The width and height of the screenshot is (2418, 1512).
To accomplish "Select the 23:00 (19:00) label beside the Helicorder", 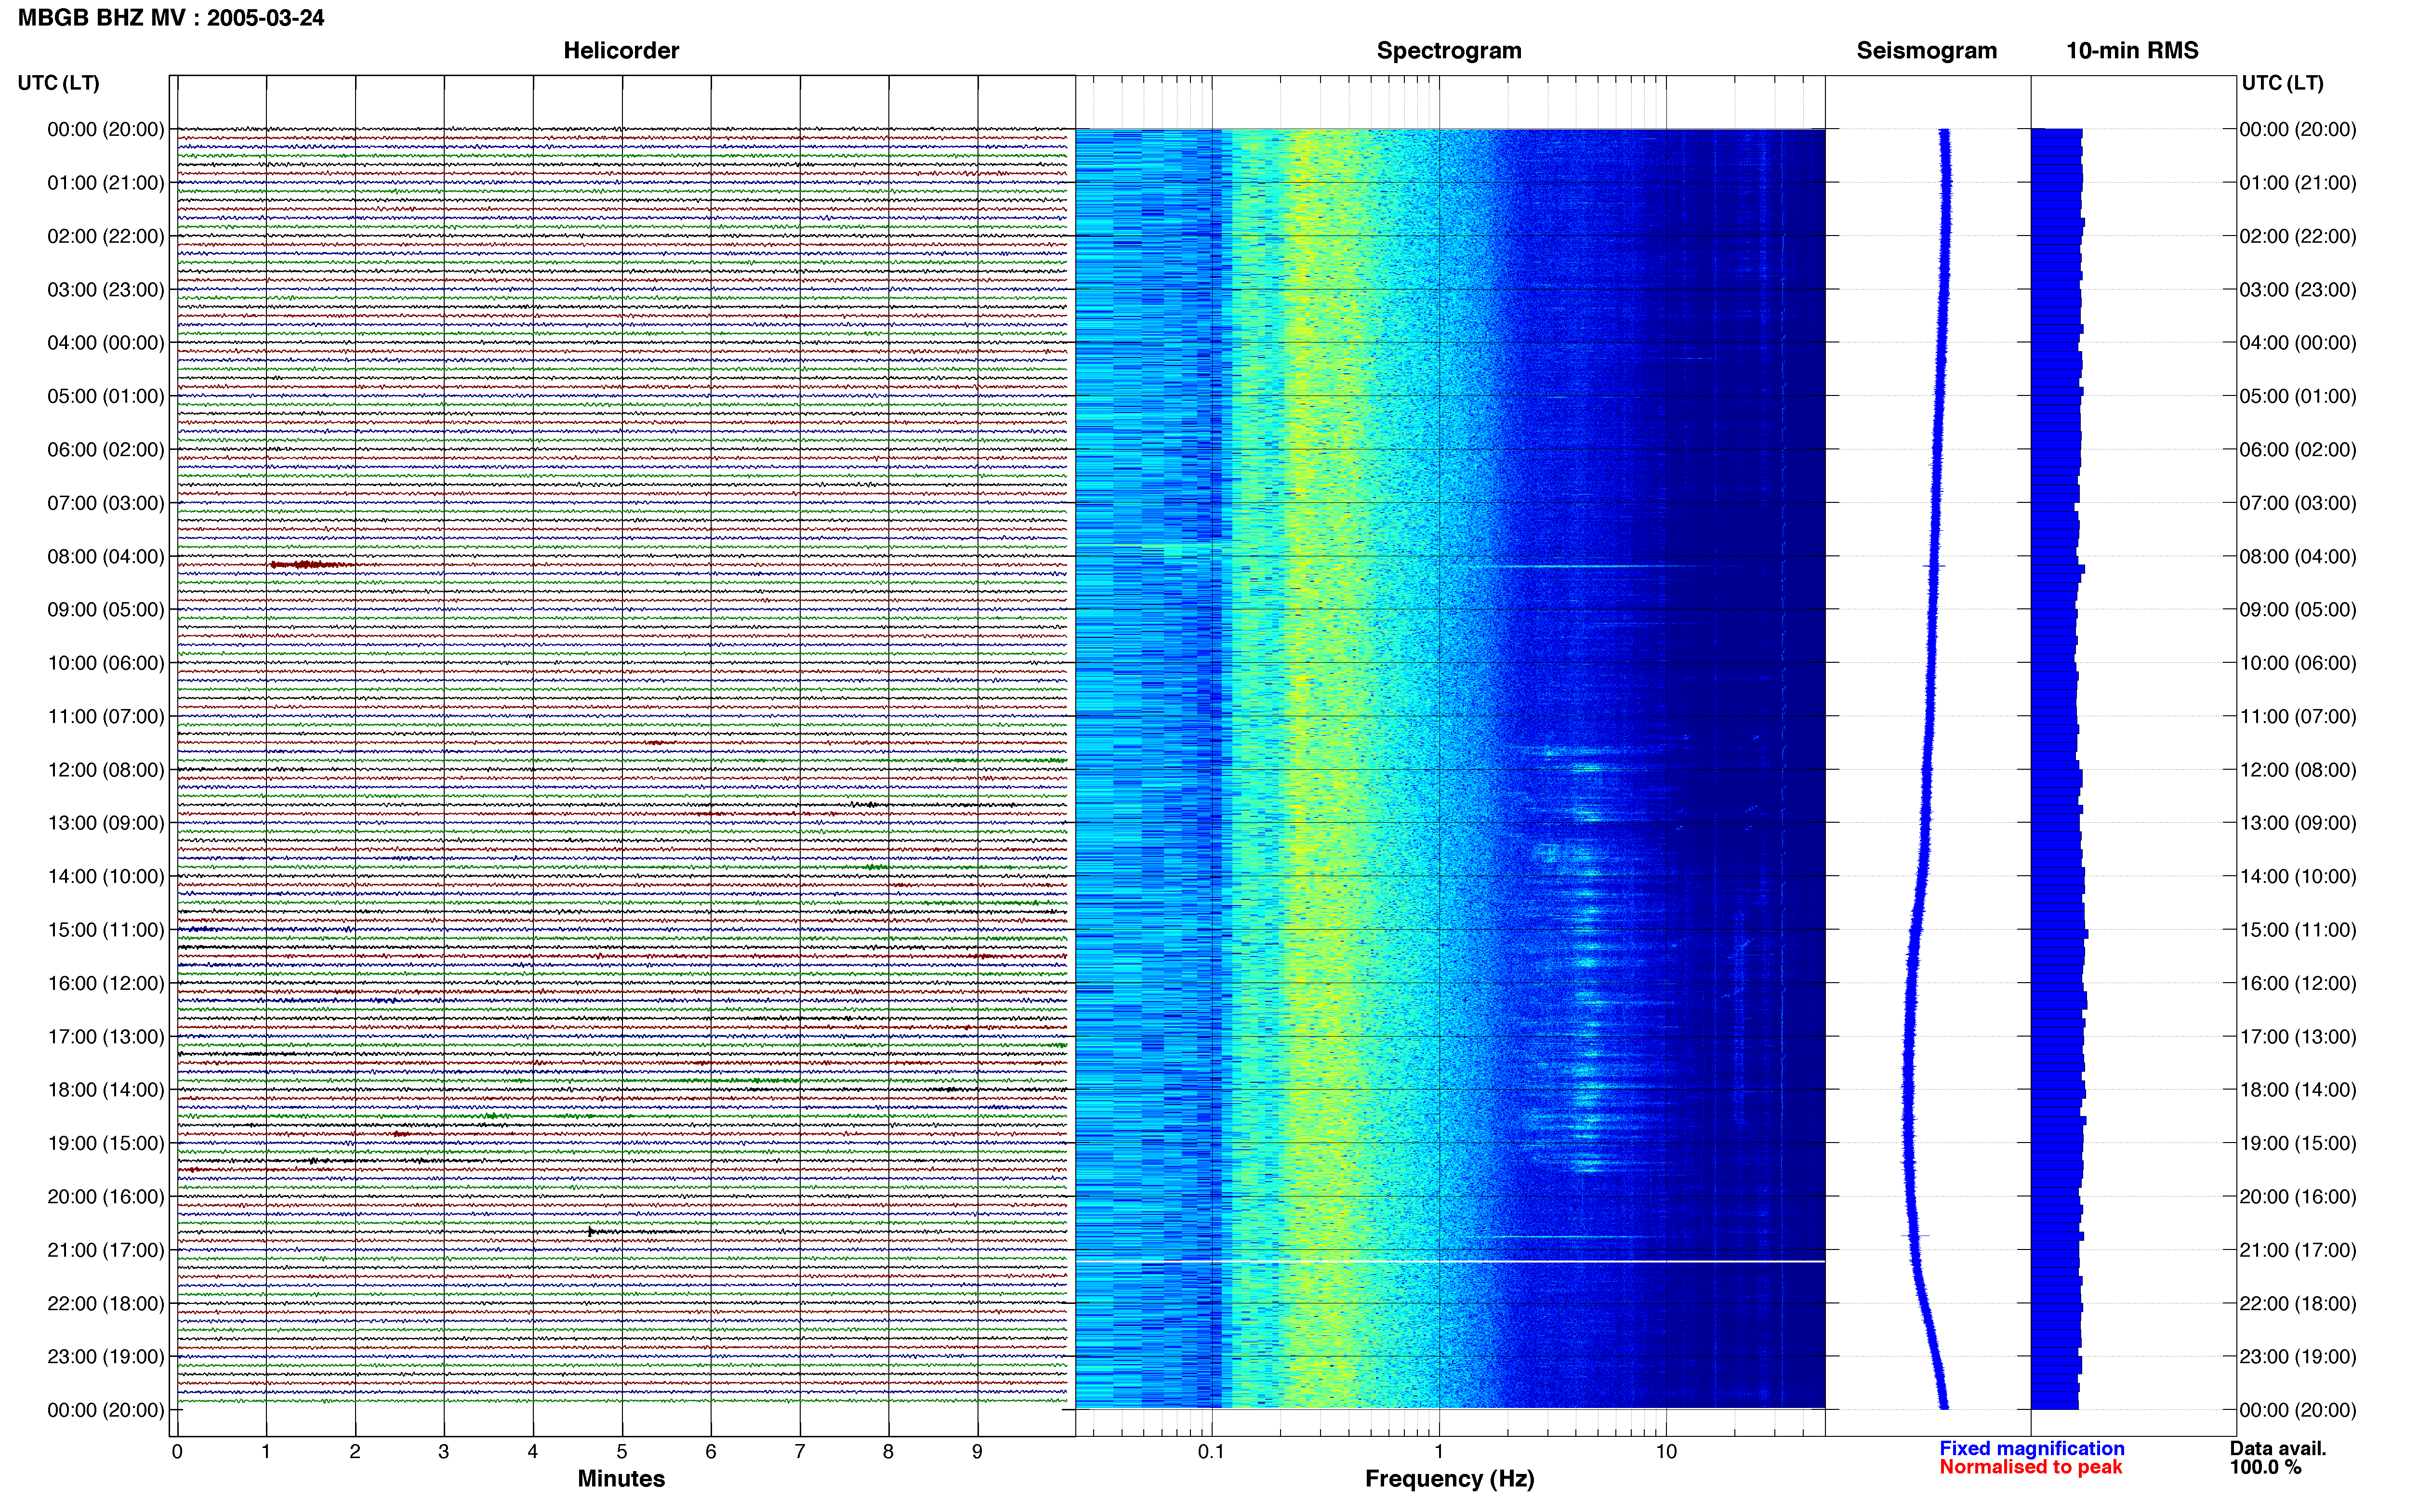I will click(106, 1356).
